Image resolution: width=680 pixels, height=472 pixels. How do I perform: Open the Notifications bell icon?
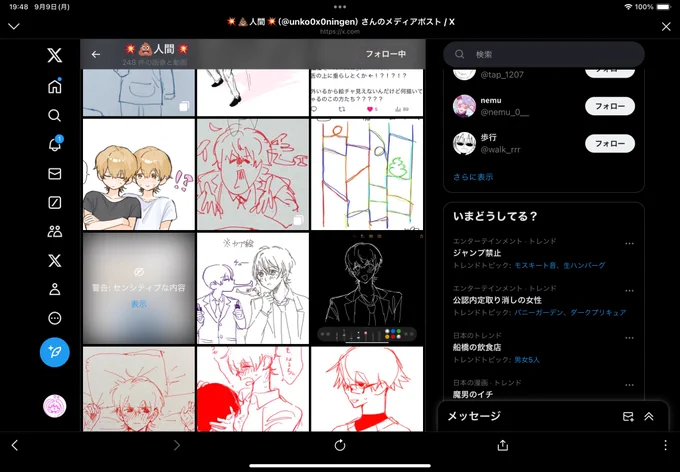click(55, 144)
